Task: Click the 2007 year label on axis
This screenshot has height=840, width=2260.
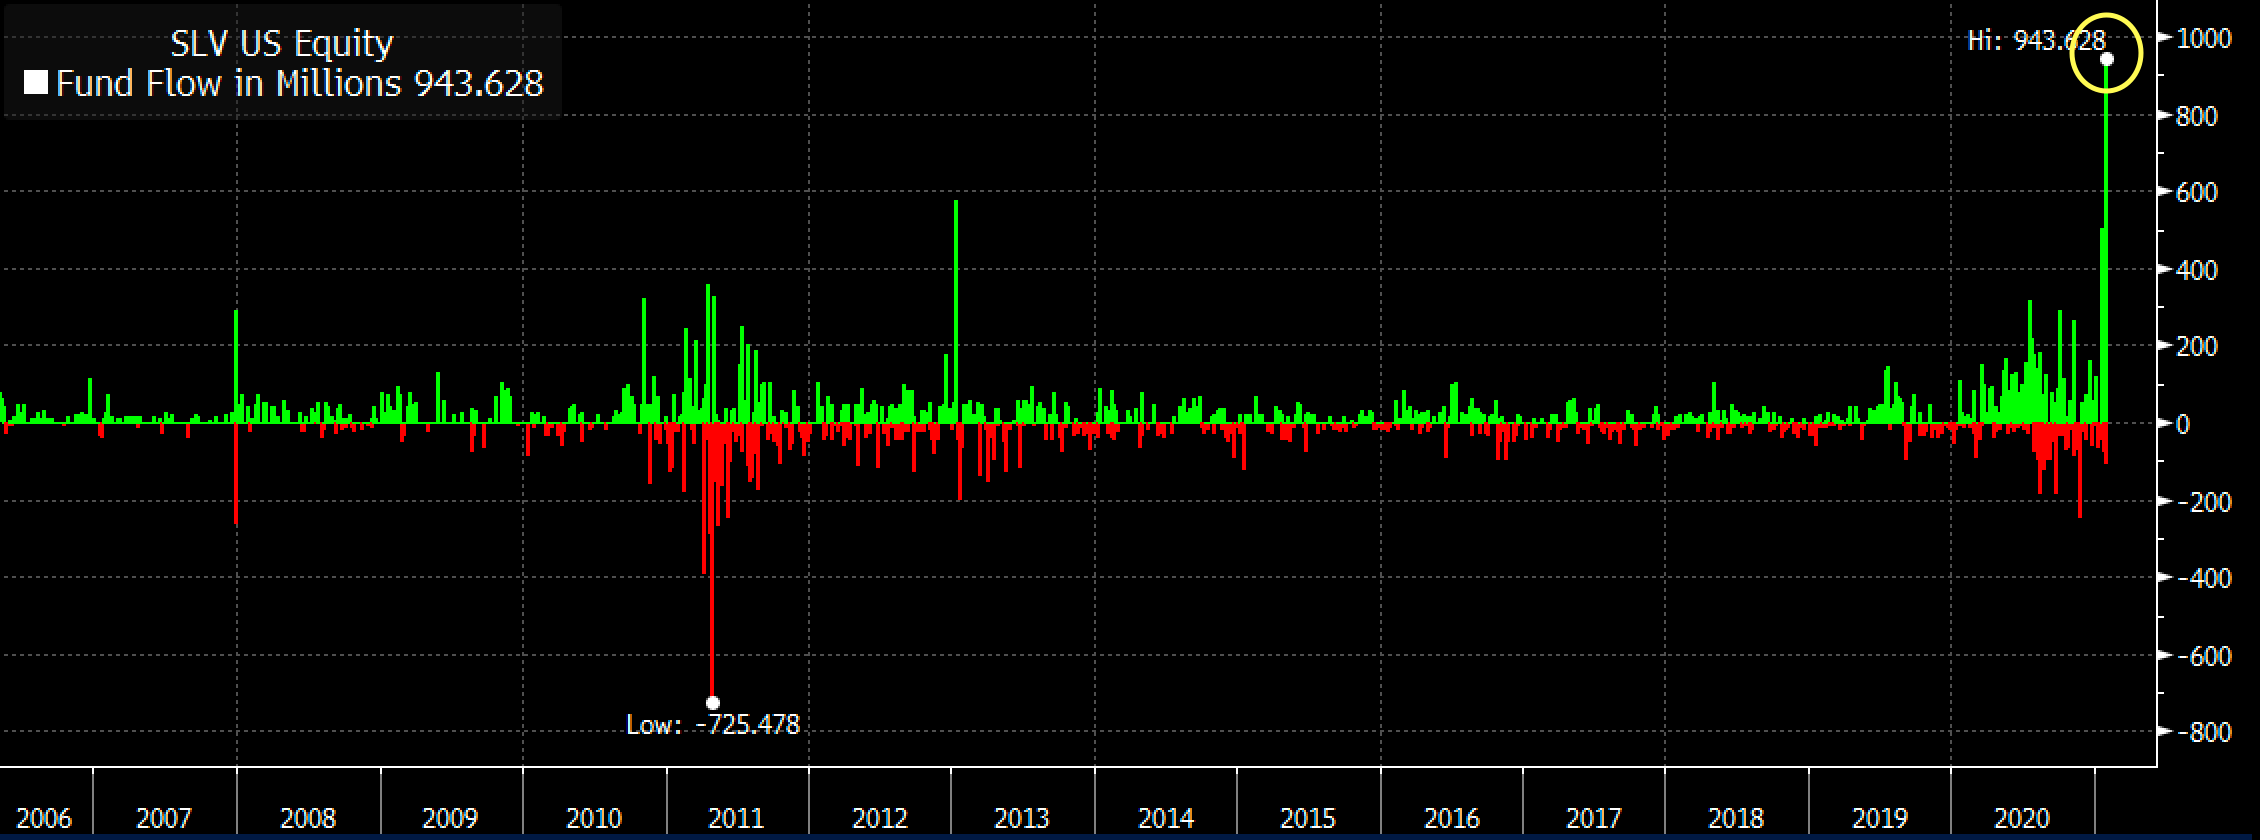Action: pos(163,818)
